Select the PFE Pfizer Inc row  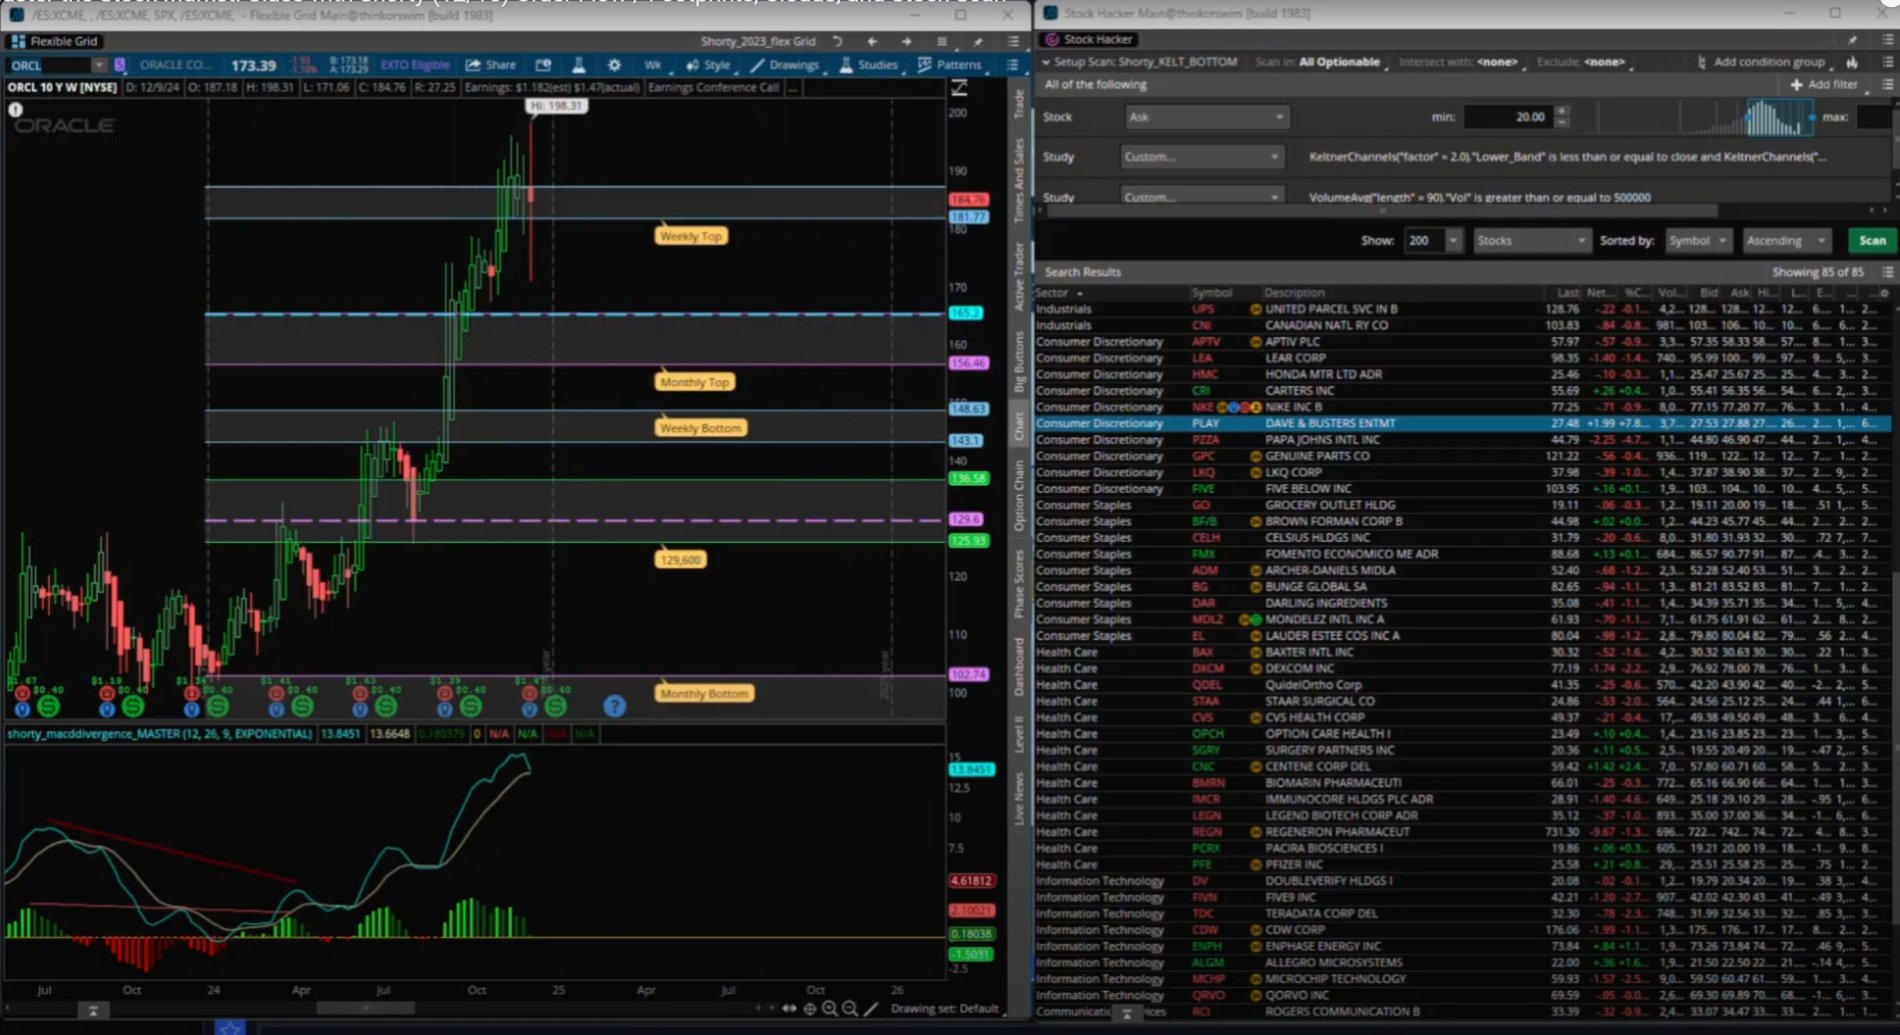point(1462,864)
